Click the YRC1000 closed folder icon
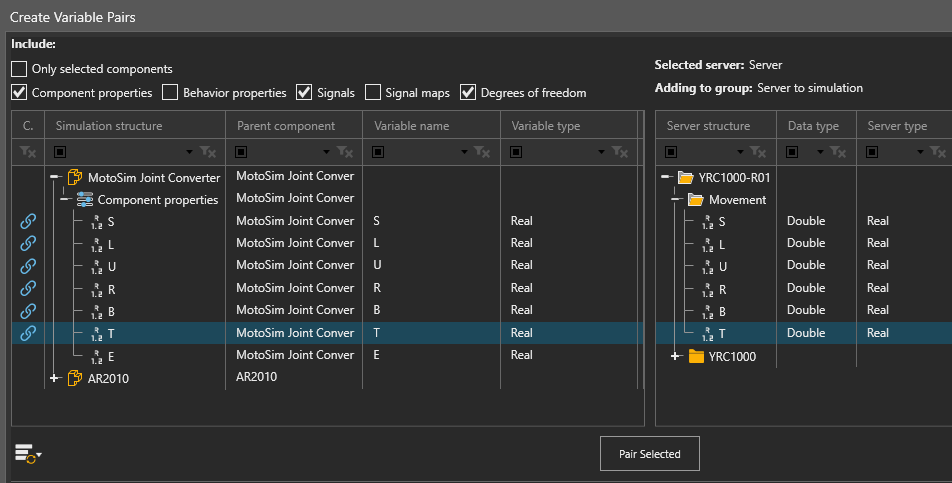The width and height of the screenshot is (952, 483). (696, 356)
